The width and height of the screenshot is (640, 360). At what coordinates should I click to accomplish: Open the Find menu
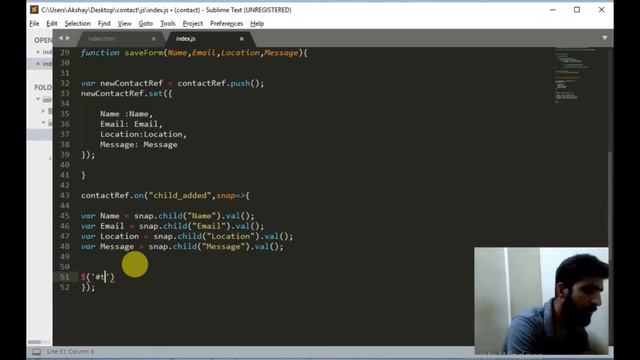point(104,24)
